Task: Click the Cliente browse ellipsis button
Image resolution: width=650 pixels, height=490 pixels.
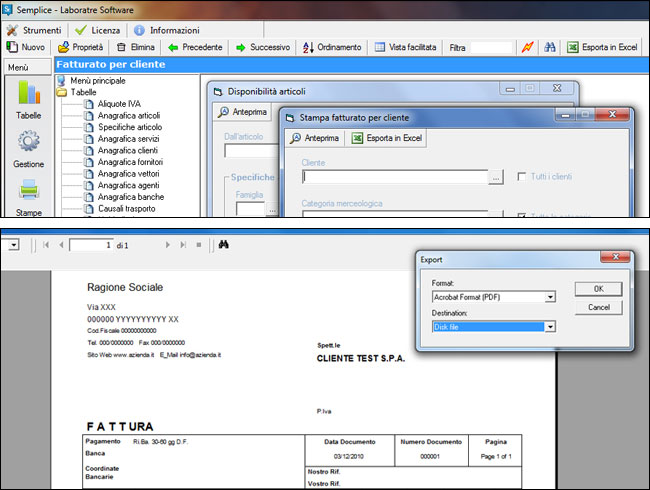Action: 496,177
